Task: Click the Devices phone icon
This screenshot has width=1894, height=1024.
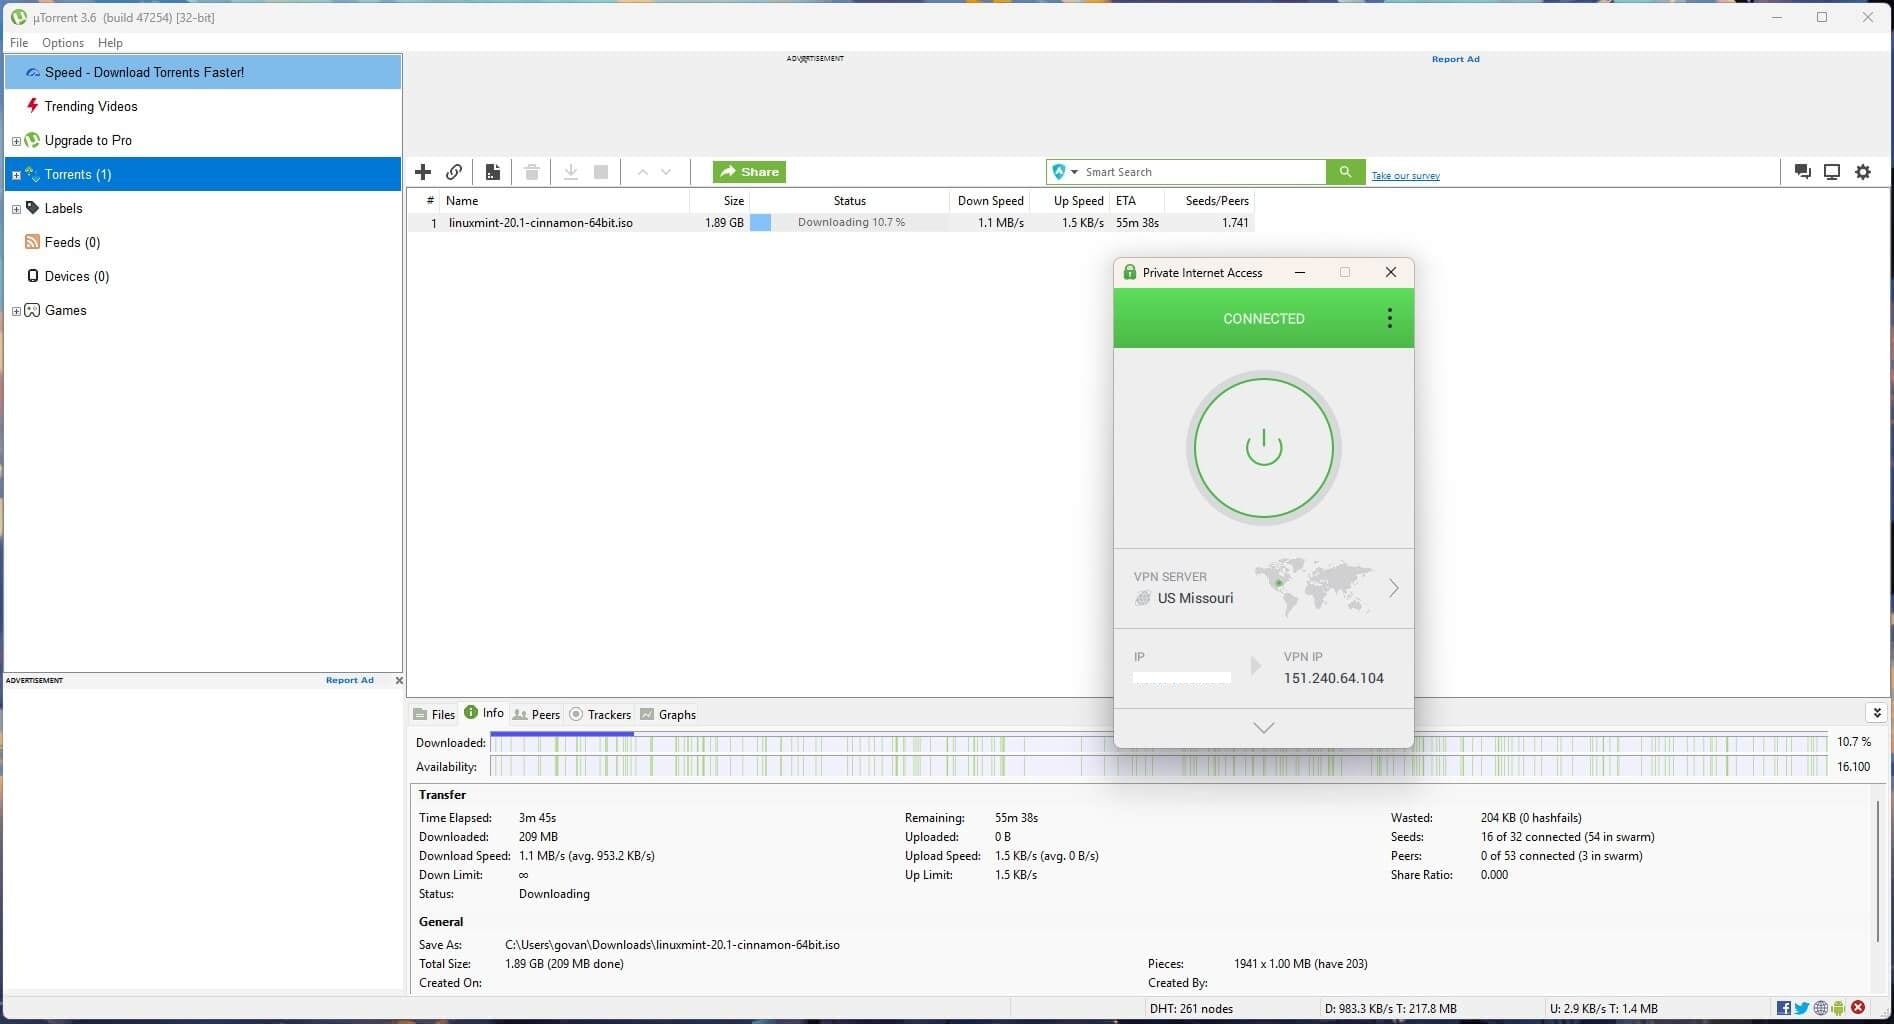Action: (33, 276)
